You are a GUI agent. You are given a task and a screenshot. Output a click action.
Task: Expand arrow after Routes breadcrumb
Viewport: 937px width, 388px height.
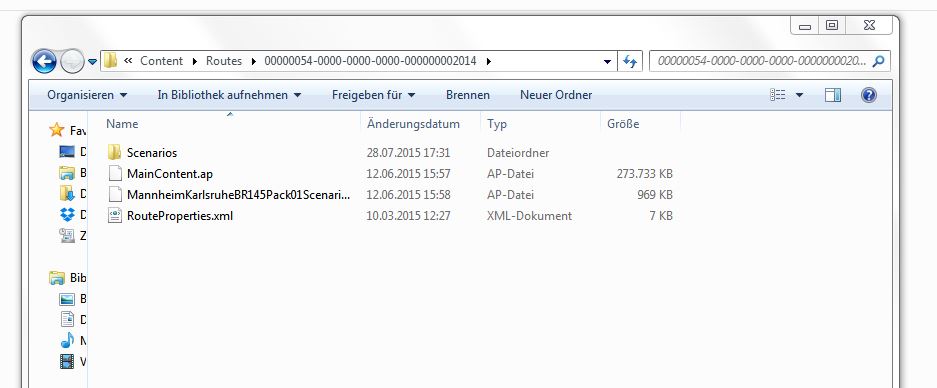pos(253,61)
